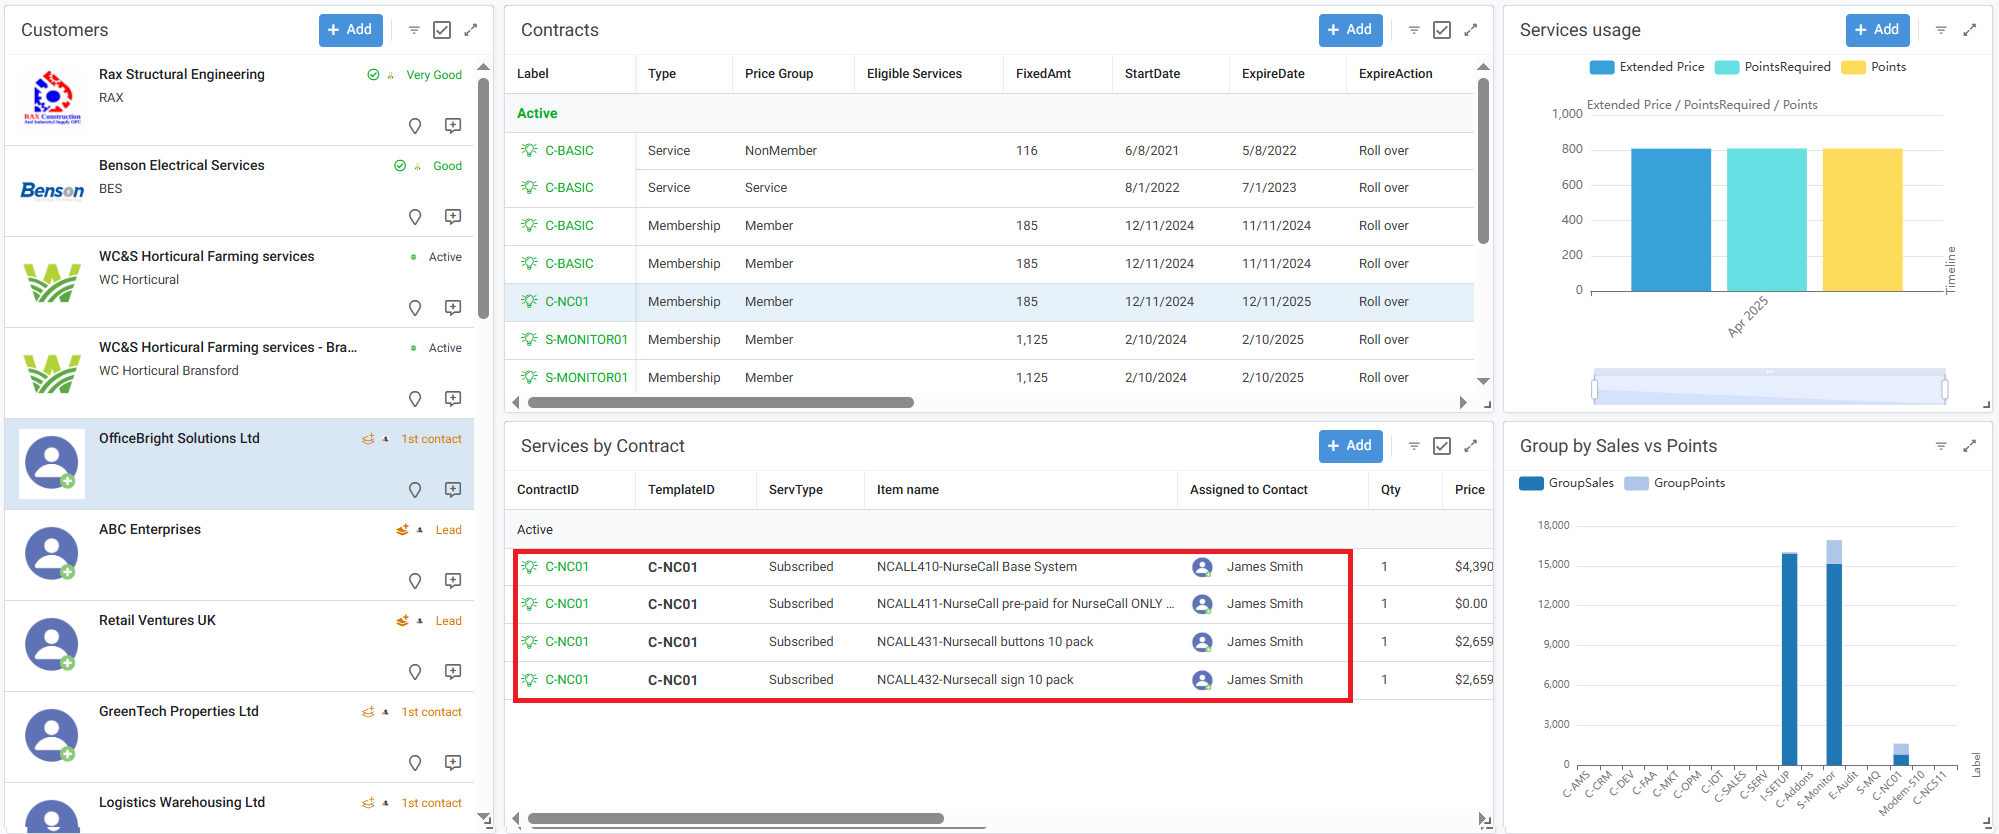
Task: Open location pin for Rax Structural Engineering
Action: pyautogui.click(x=415, y=126)
